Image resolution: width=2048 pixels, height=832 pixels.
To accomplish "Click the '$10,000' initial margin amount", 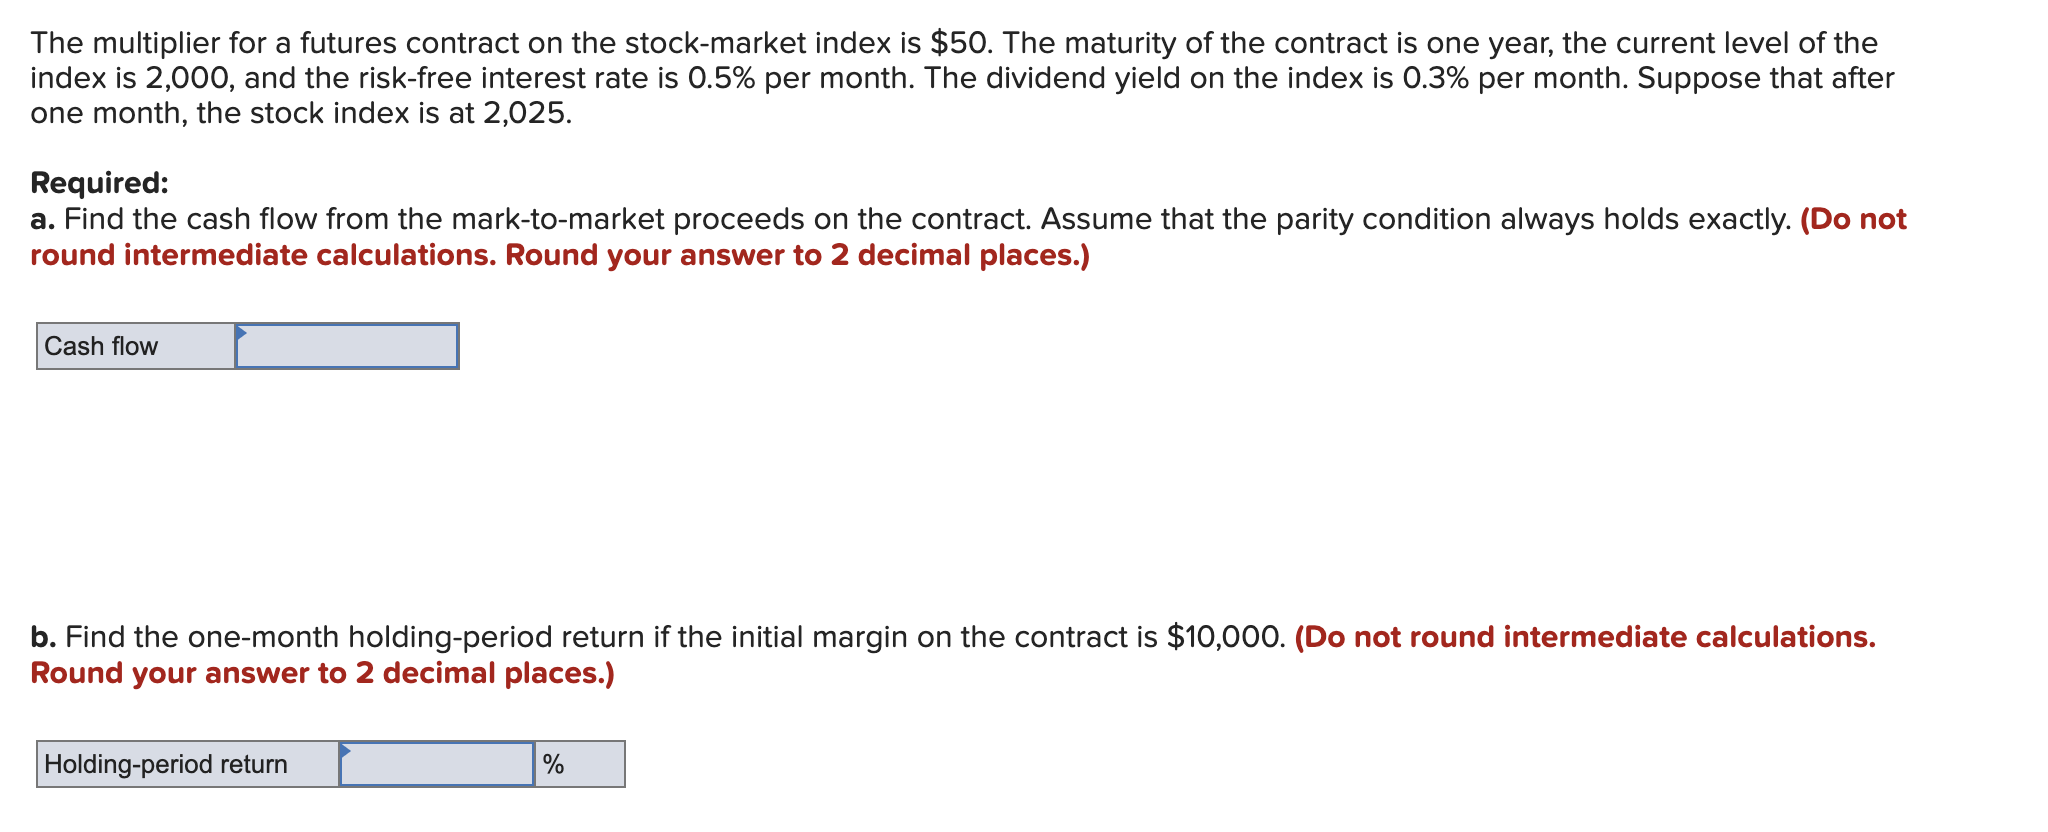I will [x=1224, y=637].
